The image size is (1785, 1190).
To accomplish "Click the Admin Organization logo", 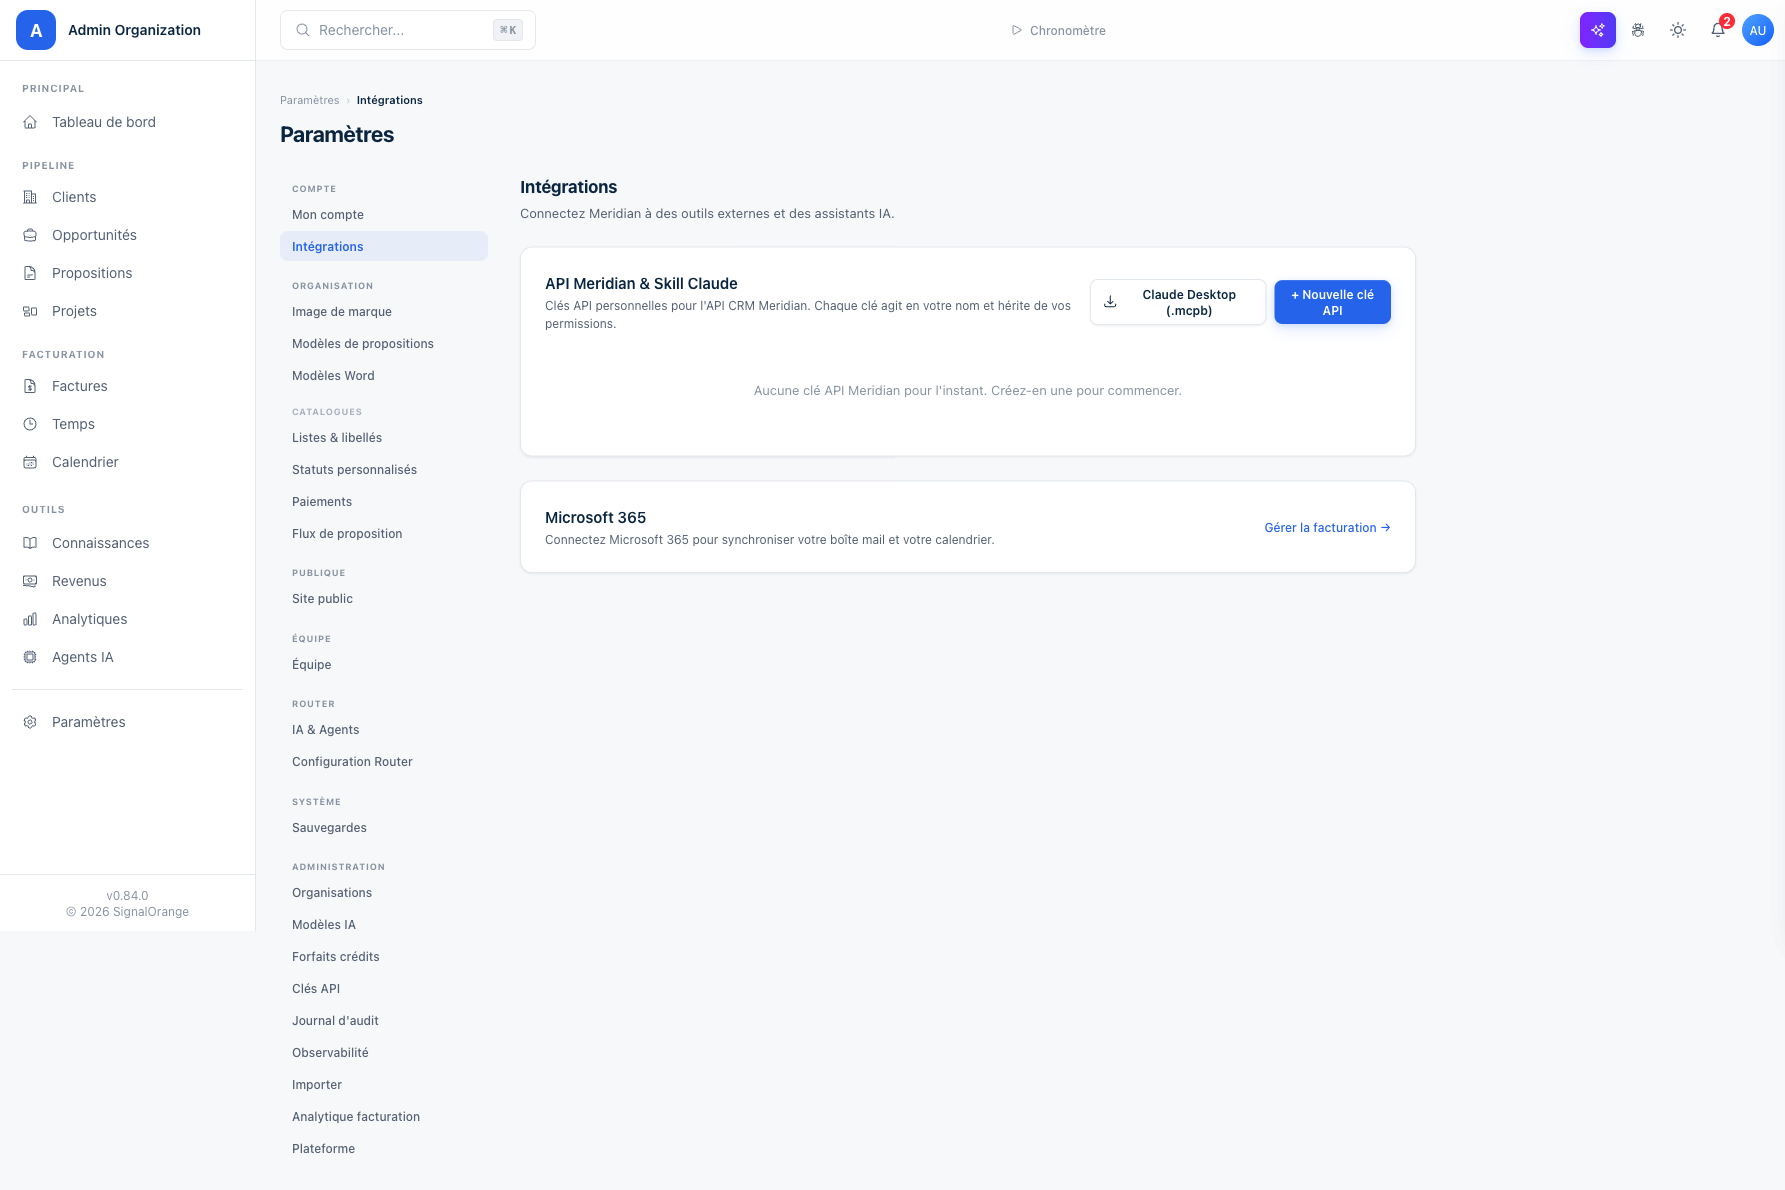I will [x=36, y=30].
